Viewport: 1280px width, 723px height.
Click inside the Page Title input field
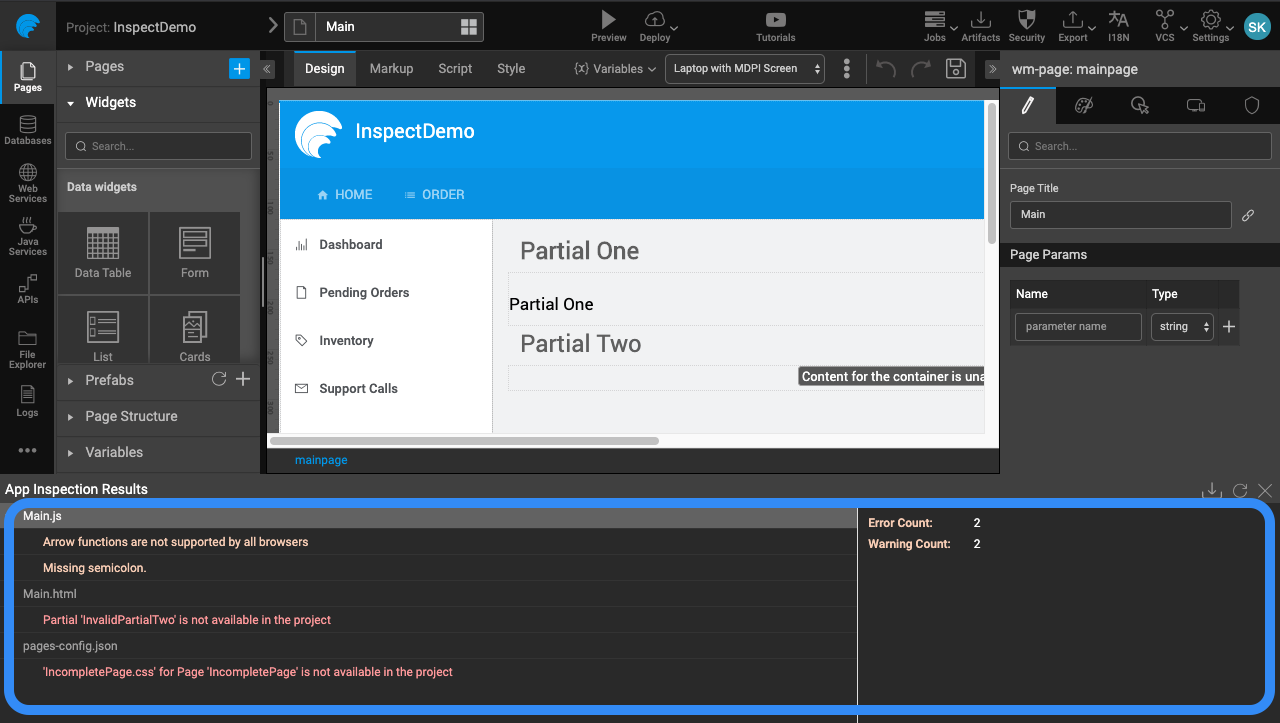(x=1120, y=214)
